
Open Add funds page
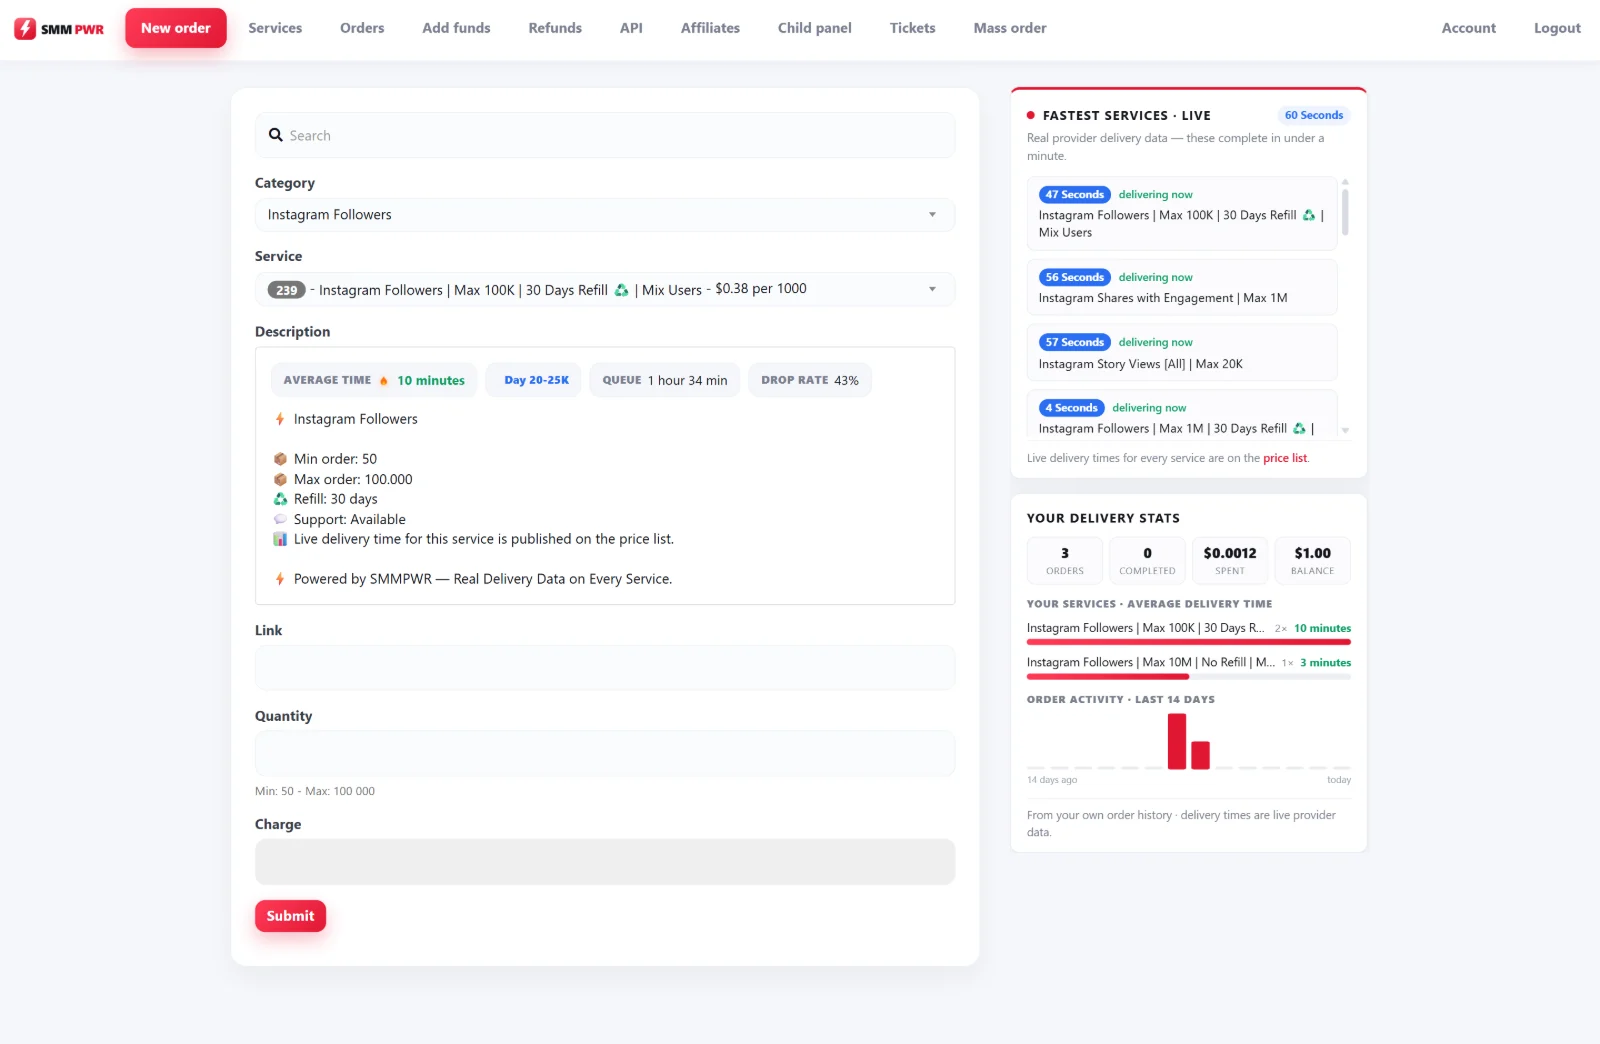tap(456, 28)
